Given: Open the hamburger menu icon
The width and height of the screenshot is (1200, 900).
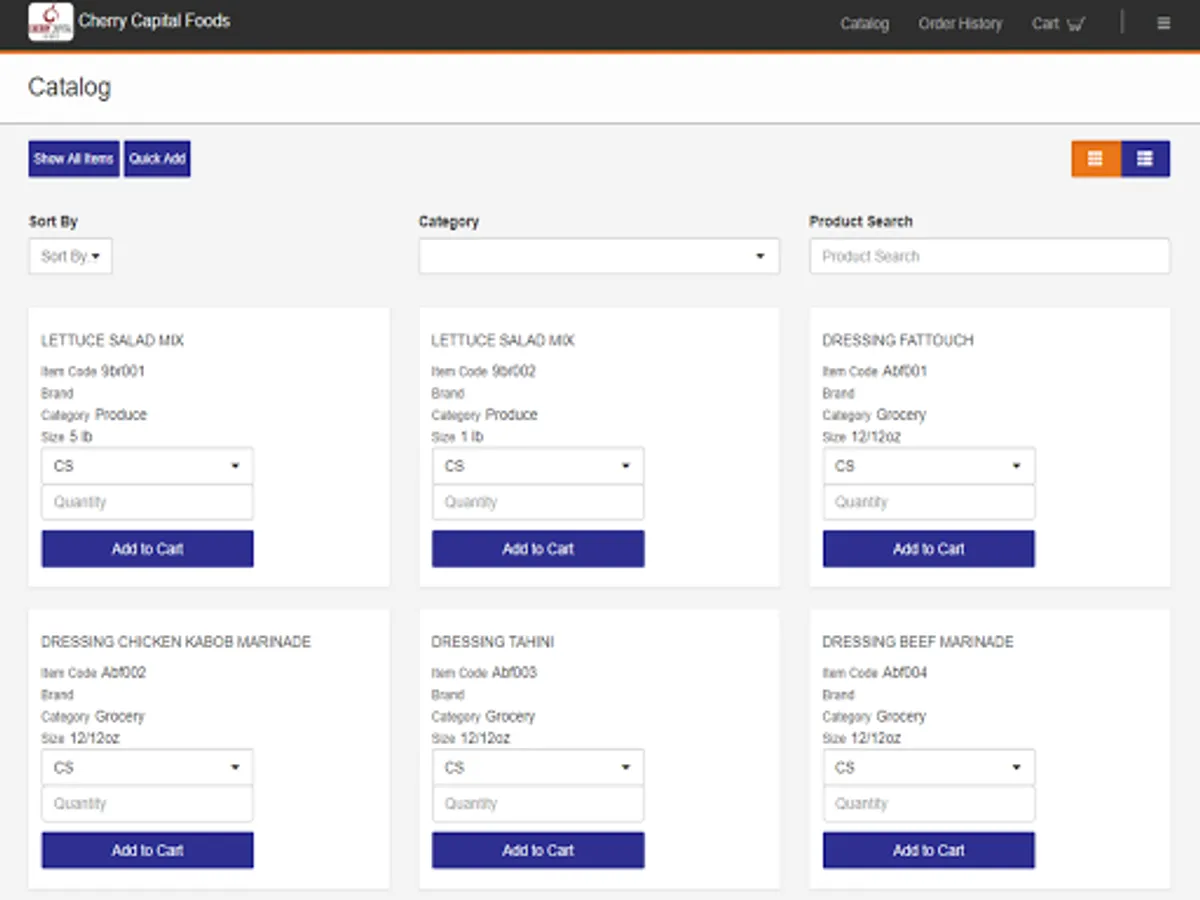Looking at the screenshot, I should [1163, 23].
